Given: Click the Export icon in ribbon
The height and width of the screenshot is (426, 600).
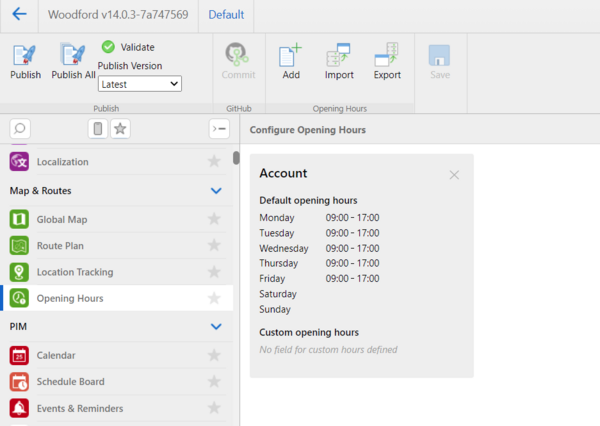Looking at the screenshot, I should click(x=387, y=56).
